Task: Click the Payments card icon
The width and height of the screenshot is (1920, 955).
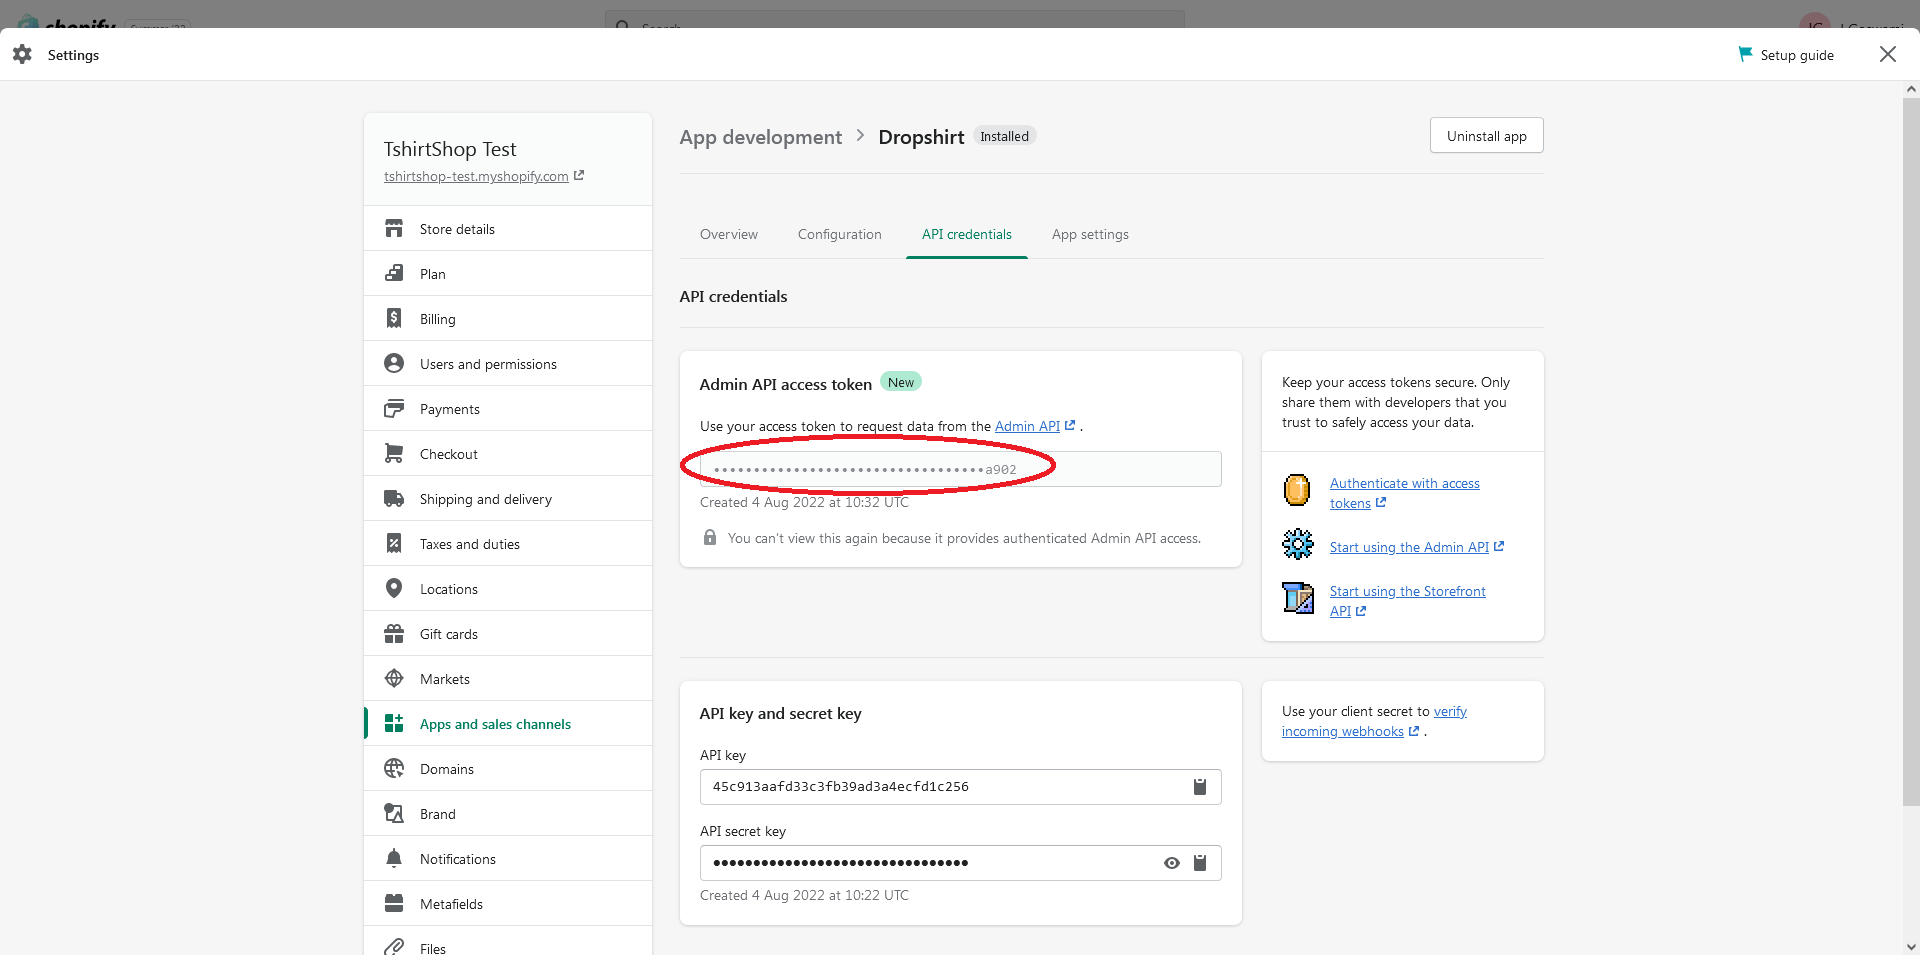Action: click(x=394, y=408)
